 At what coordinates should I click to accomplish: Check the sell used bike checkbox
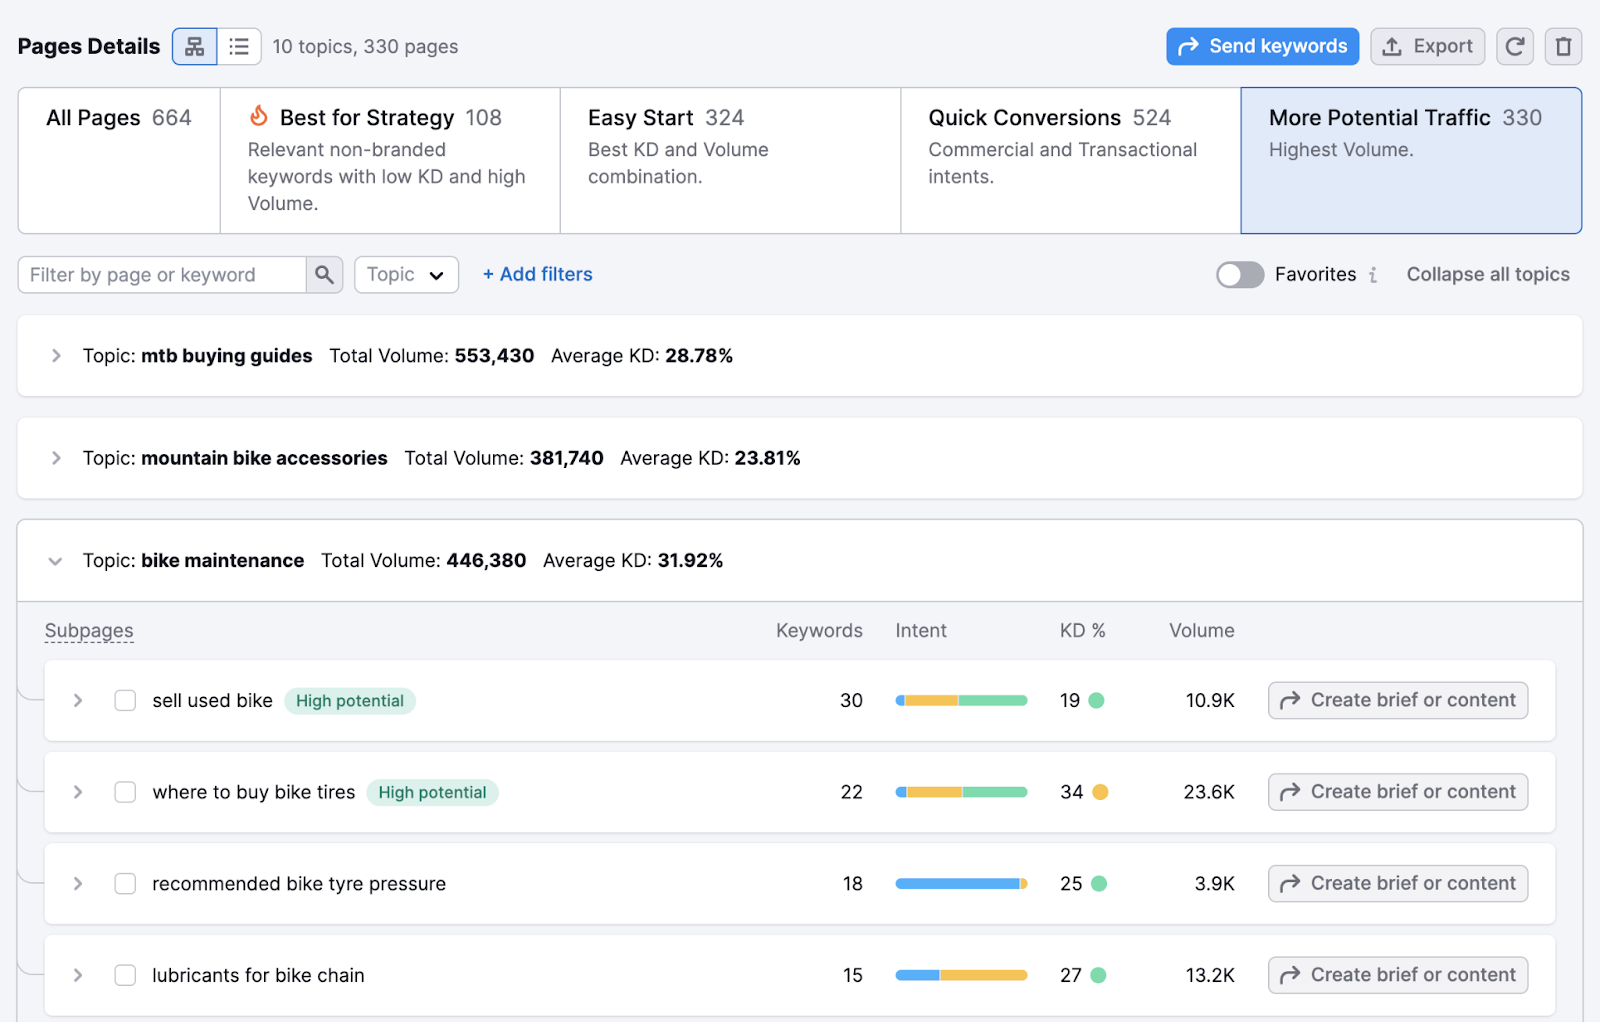click(x=125, y=700)
